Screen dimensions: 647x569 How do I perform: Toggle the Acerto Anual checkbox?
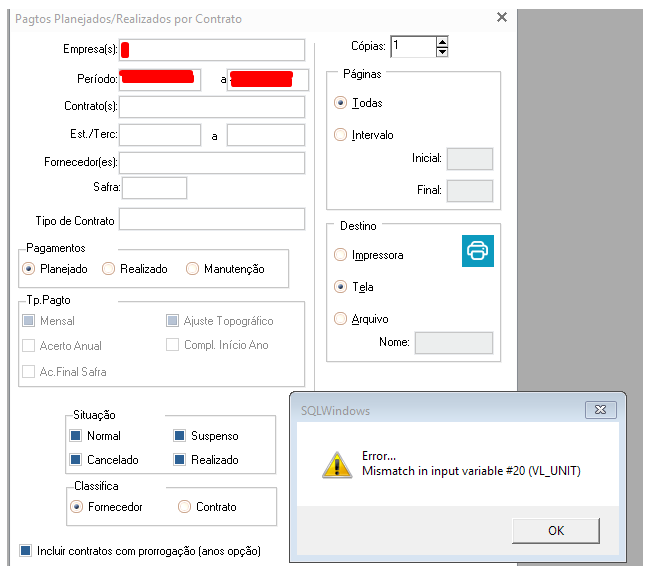pyautogui.click(x=28, y=345)
